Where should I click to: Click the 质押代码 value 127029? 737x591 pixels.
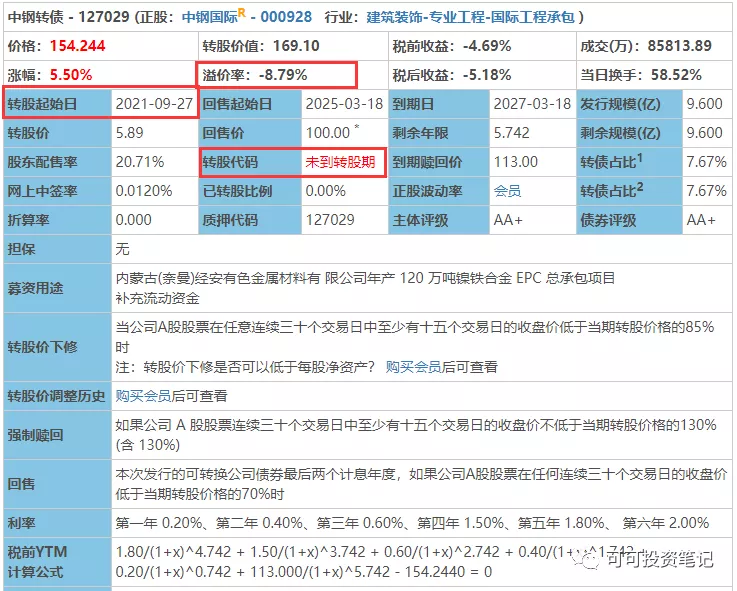click(326, 220)
